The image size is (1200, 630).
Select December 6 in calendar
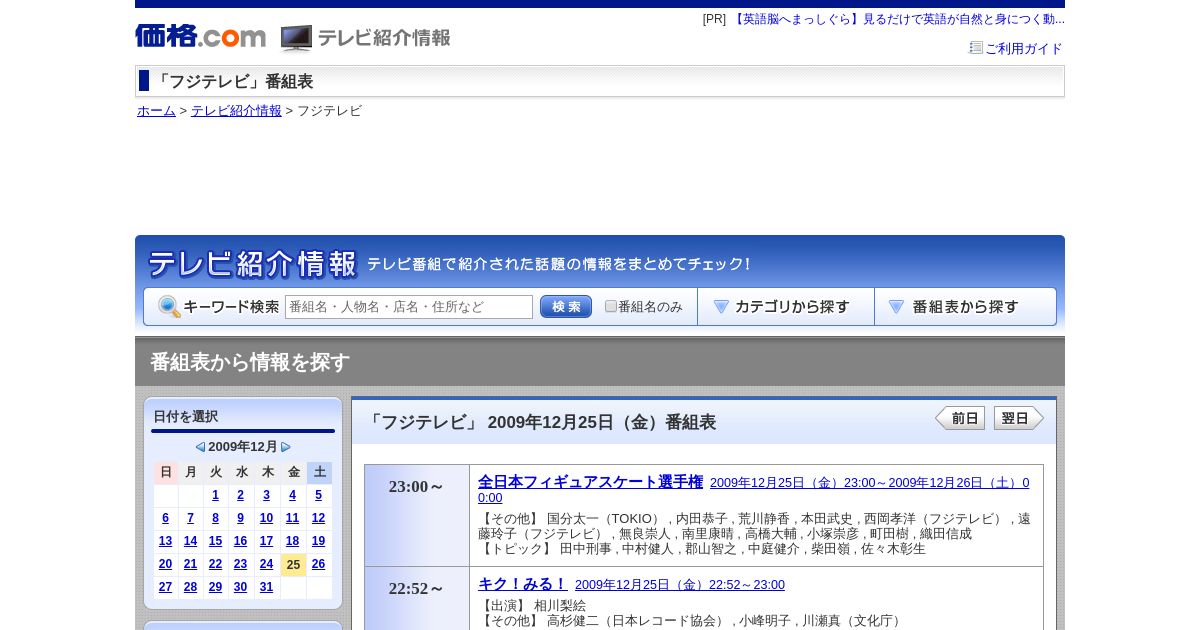click(165, 518)
